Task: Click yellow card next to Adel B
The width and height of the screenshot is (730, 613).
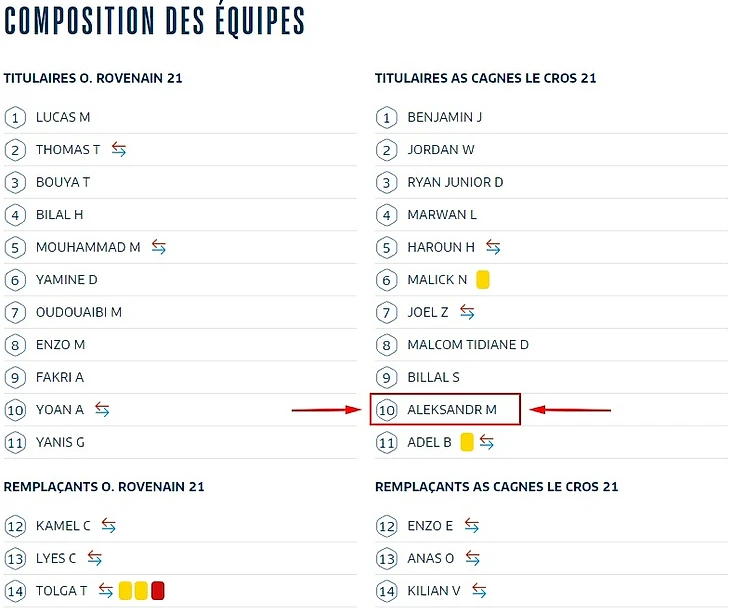Action: (x=467, y=442)
